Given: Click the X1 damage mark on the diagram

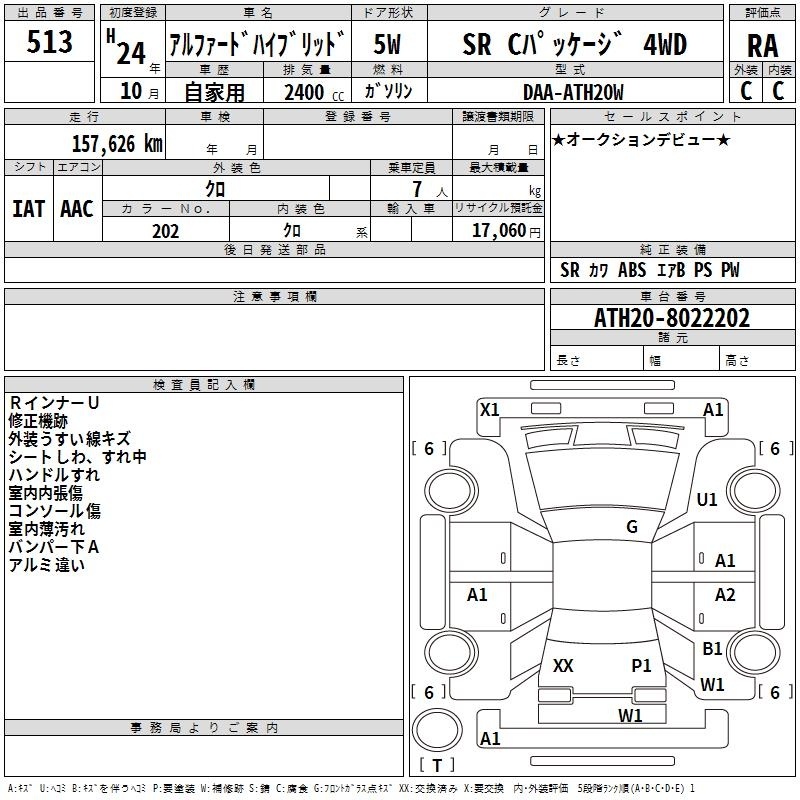Looking at the screenshot, I should (490, 409).
